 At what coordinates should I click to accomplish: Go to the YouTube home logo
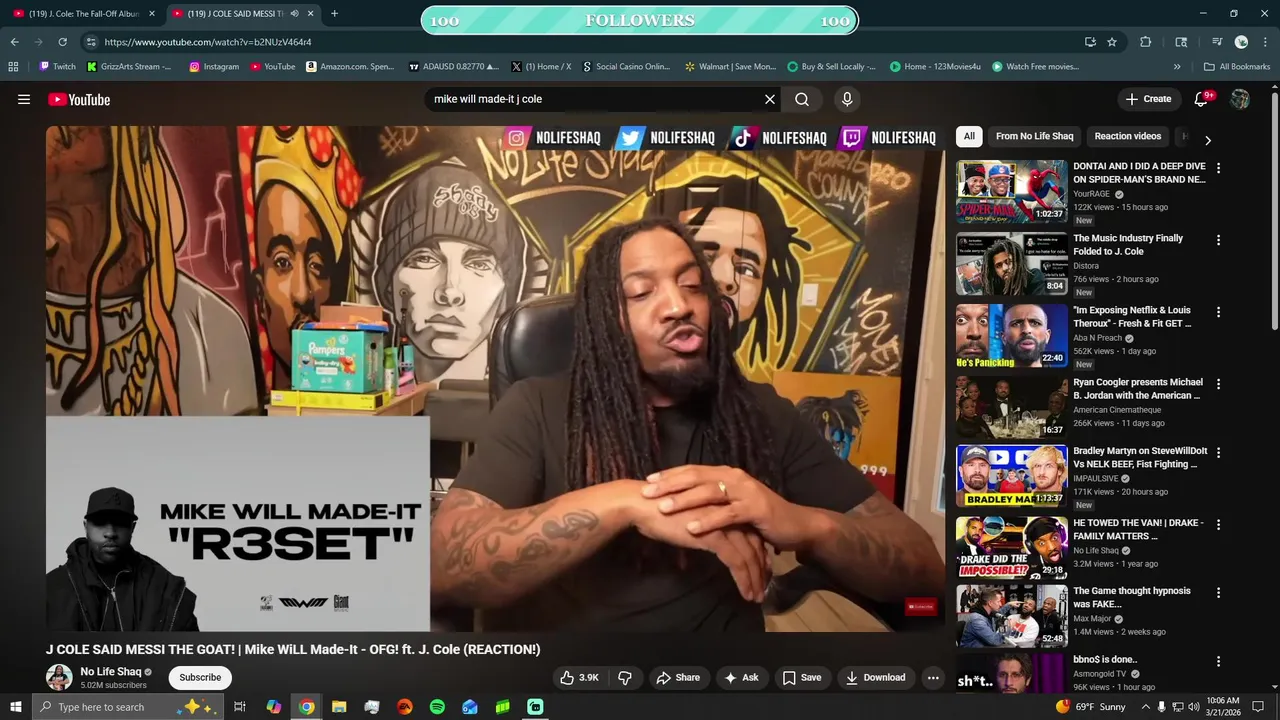coord(79,99)
